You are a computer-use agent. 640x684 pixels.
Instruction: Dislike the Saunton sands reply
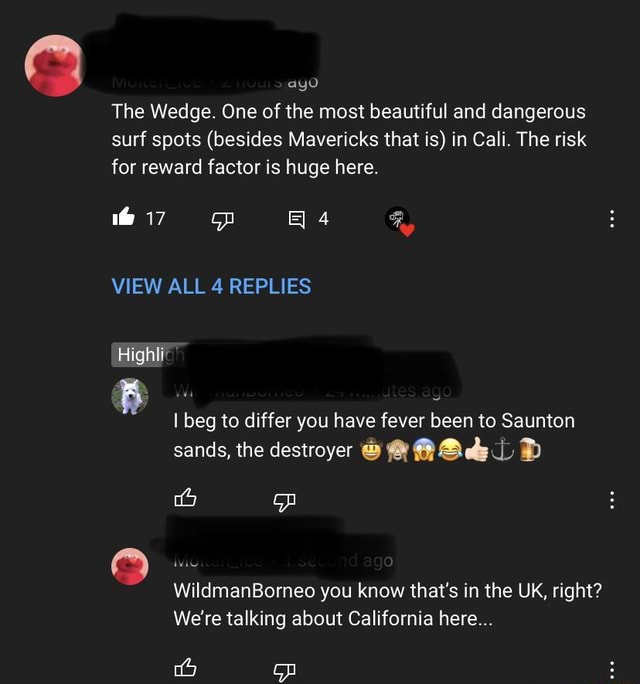click(x=284, y=502)
